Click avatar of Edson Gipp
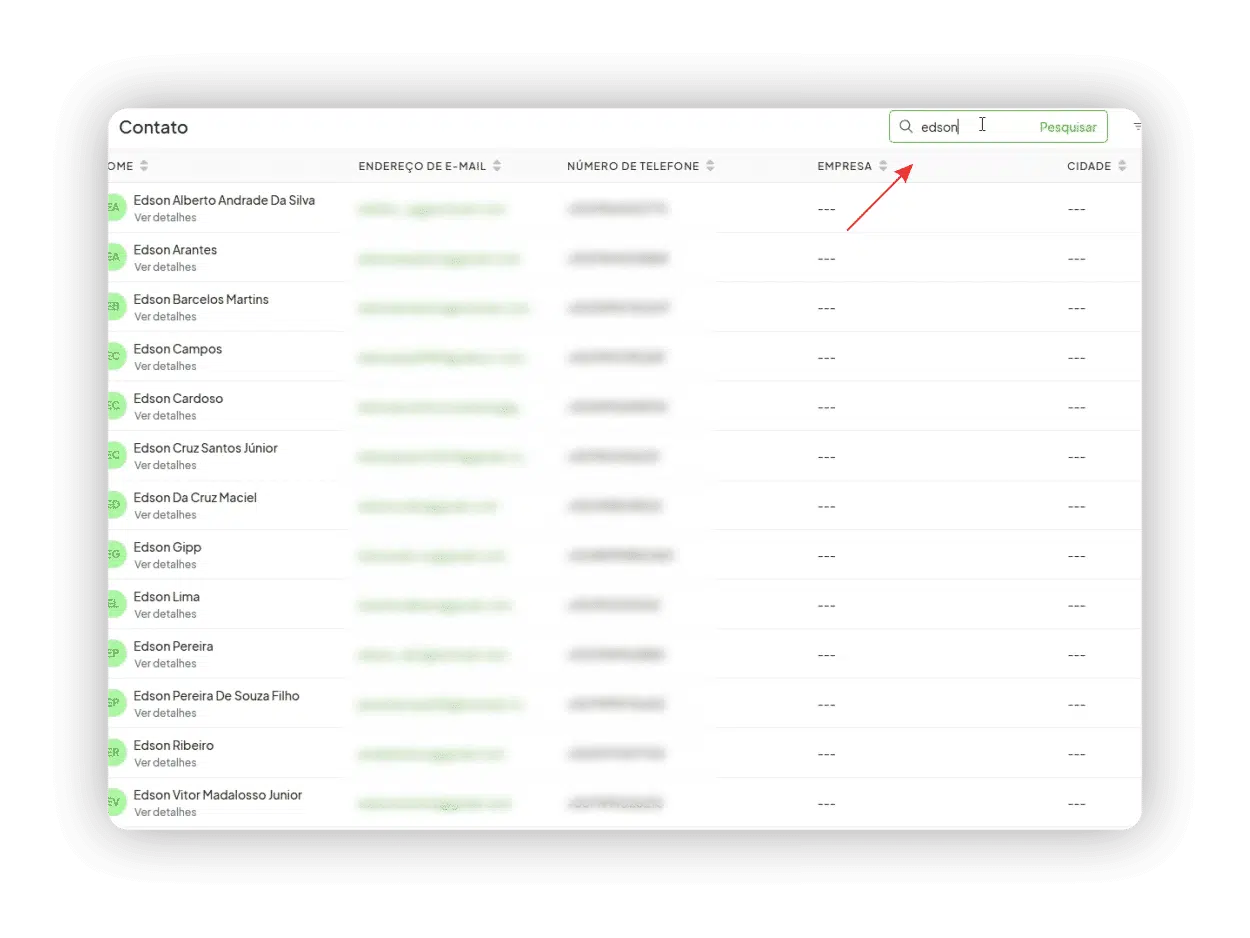The height and width of the screenshot is (938, 1250). point(116,554)
